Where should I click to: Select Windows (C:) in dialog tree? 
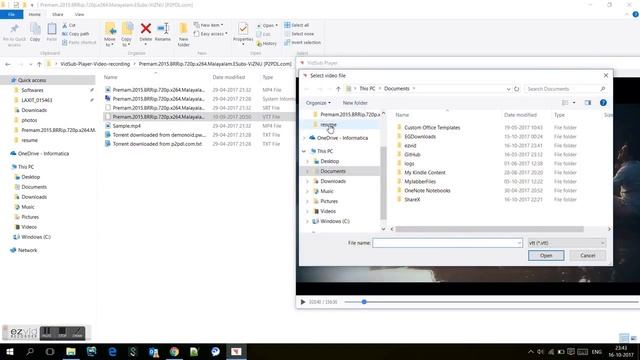click(x=335, y=221)
